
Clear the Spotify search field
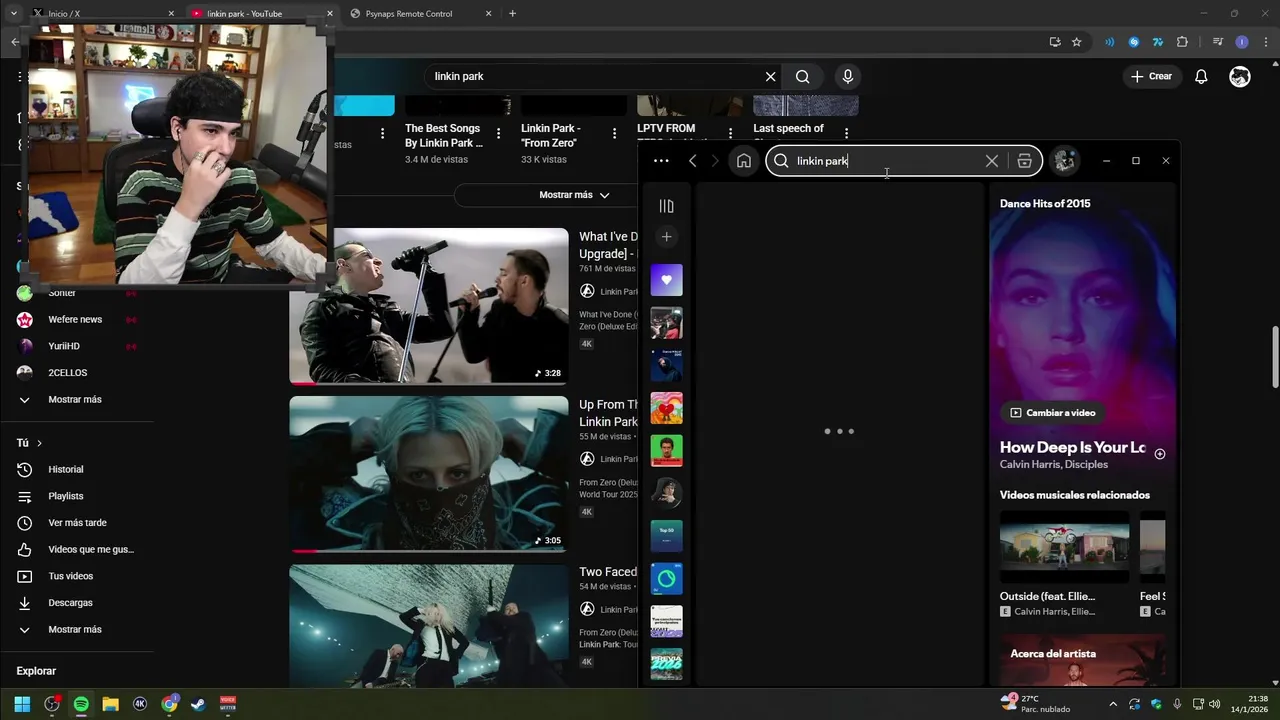[991, 161]
